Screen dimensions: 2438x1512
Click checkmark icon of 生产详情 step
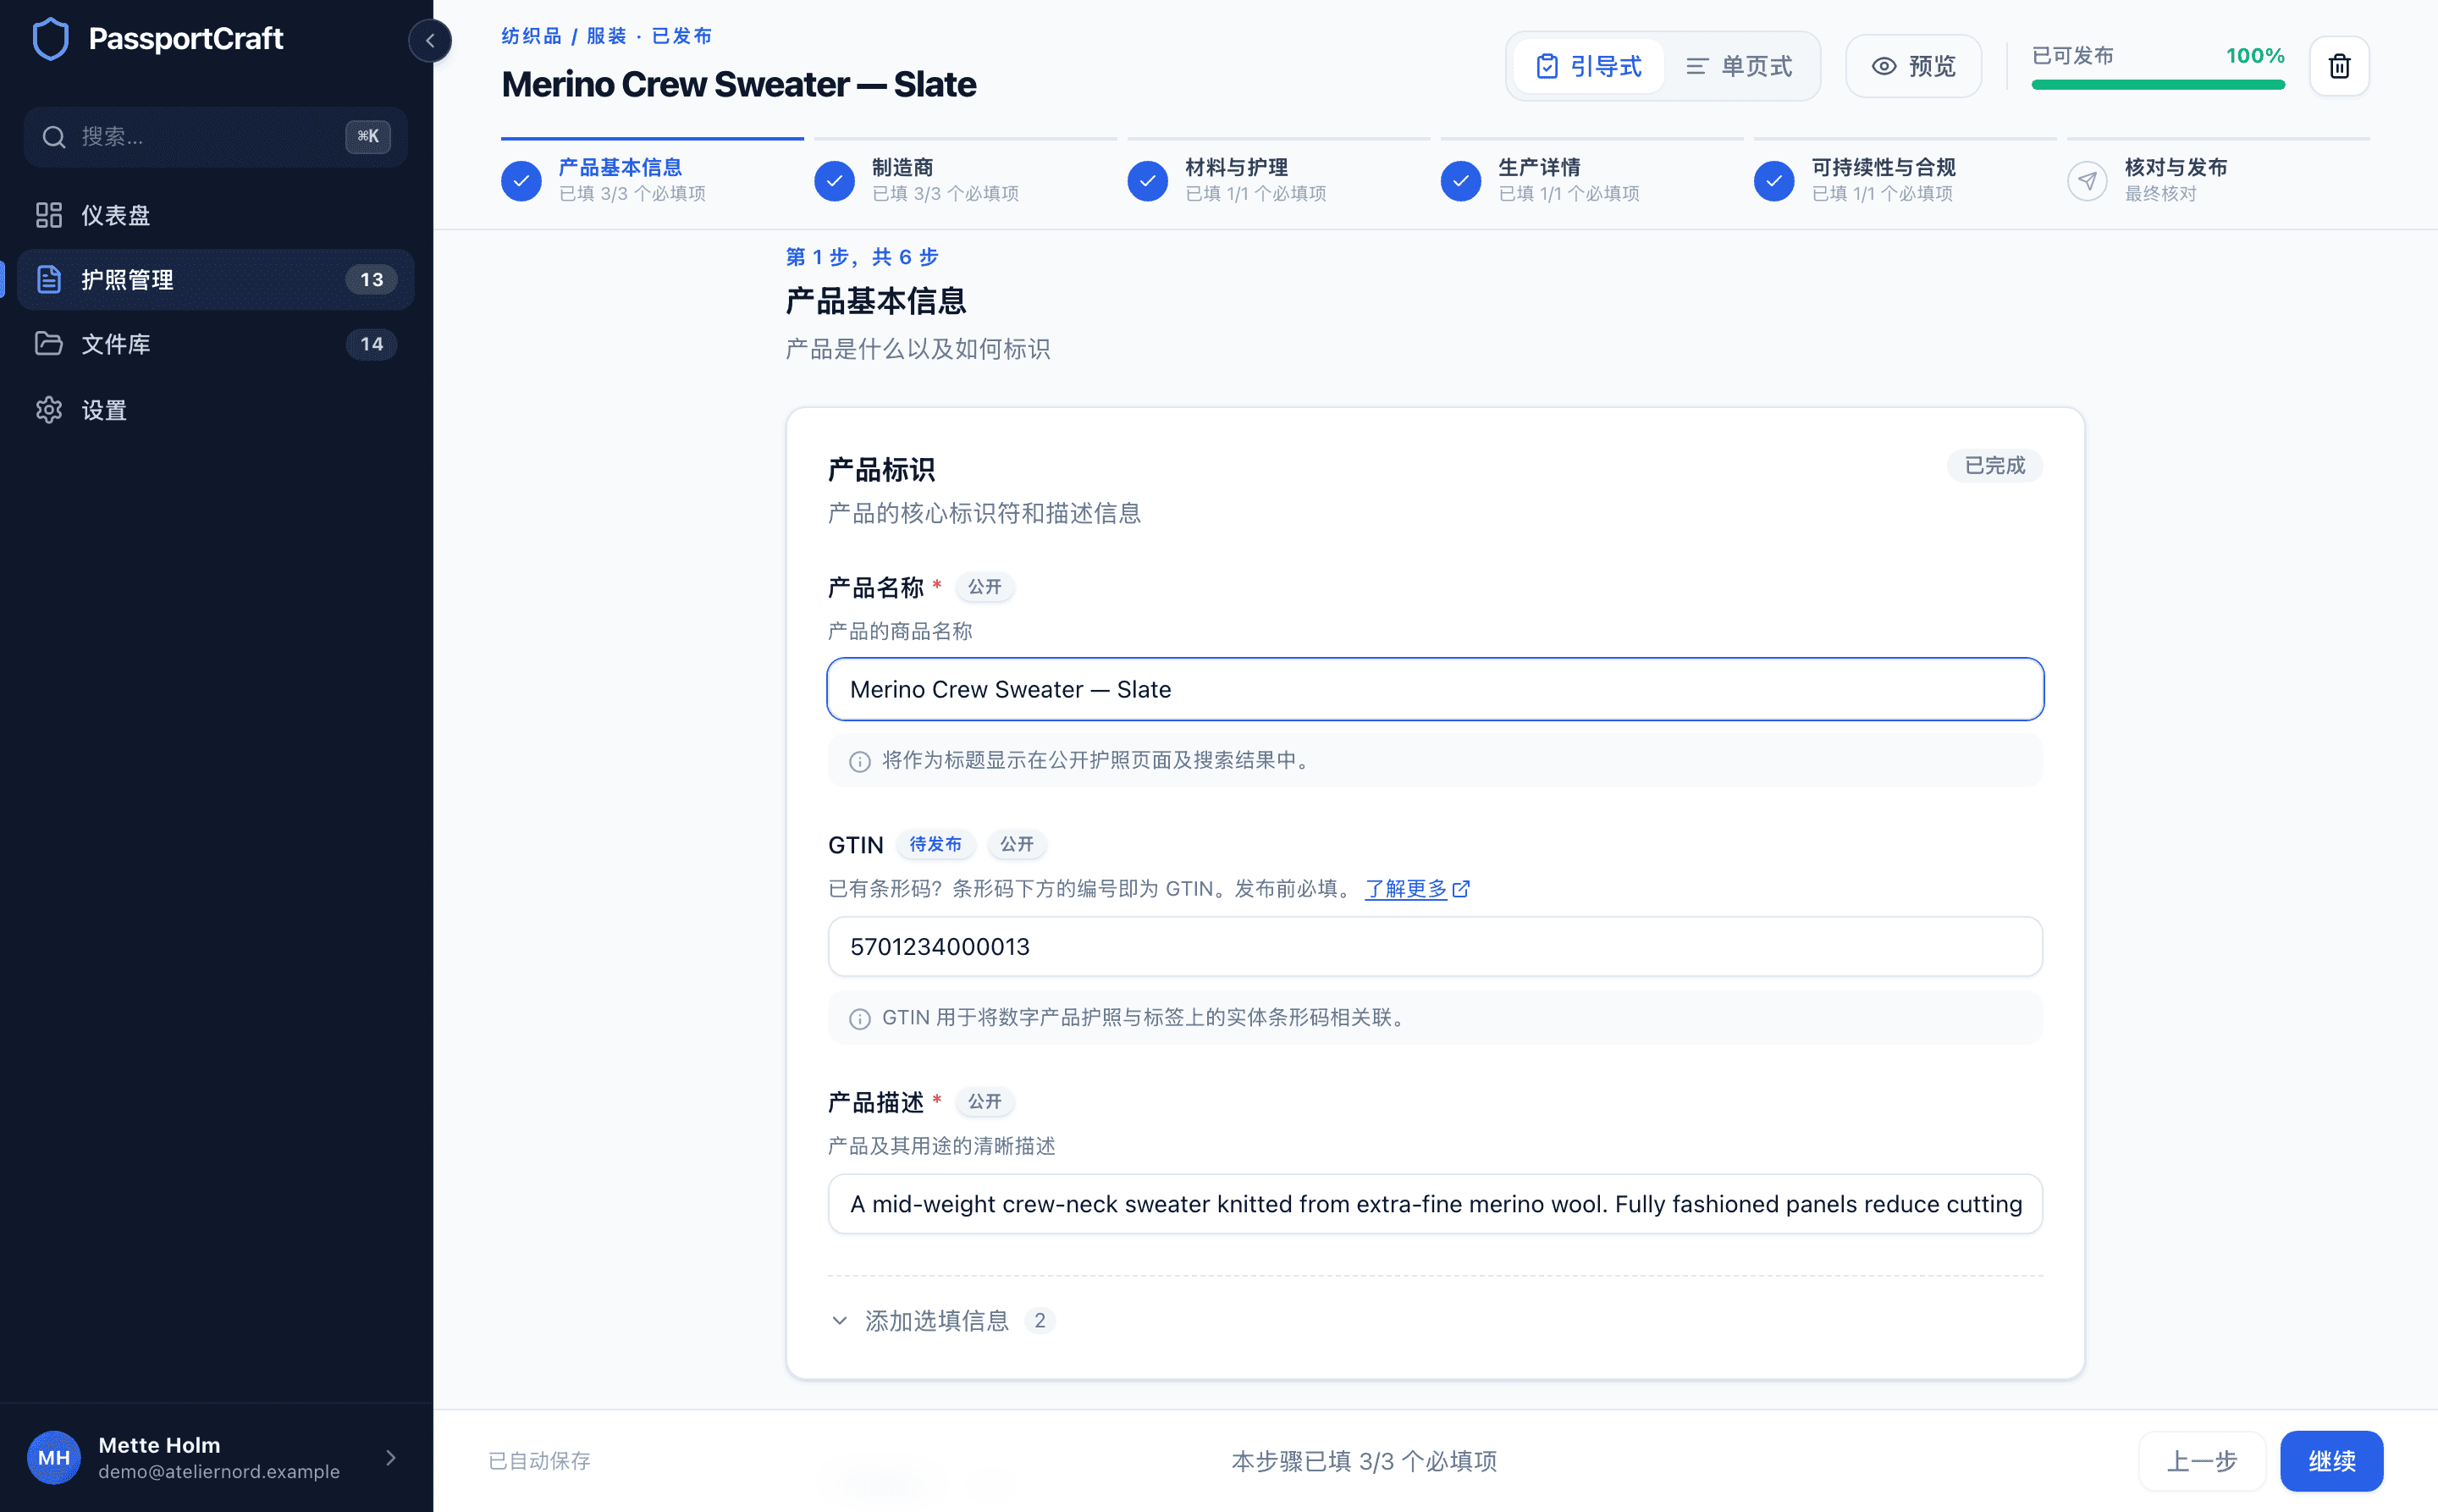1461,181
